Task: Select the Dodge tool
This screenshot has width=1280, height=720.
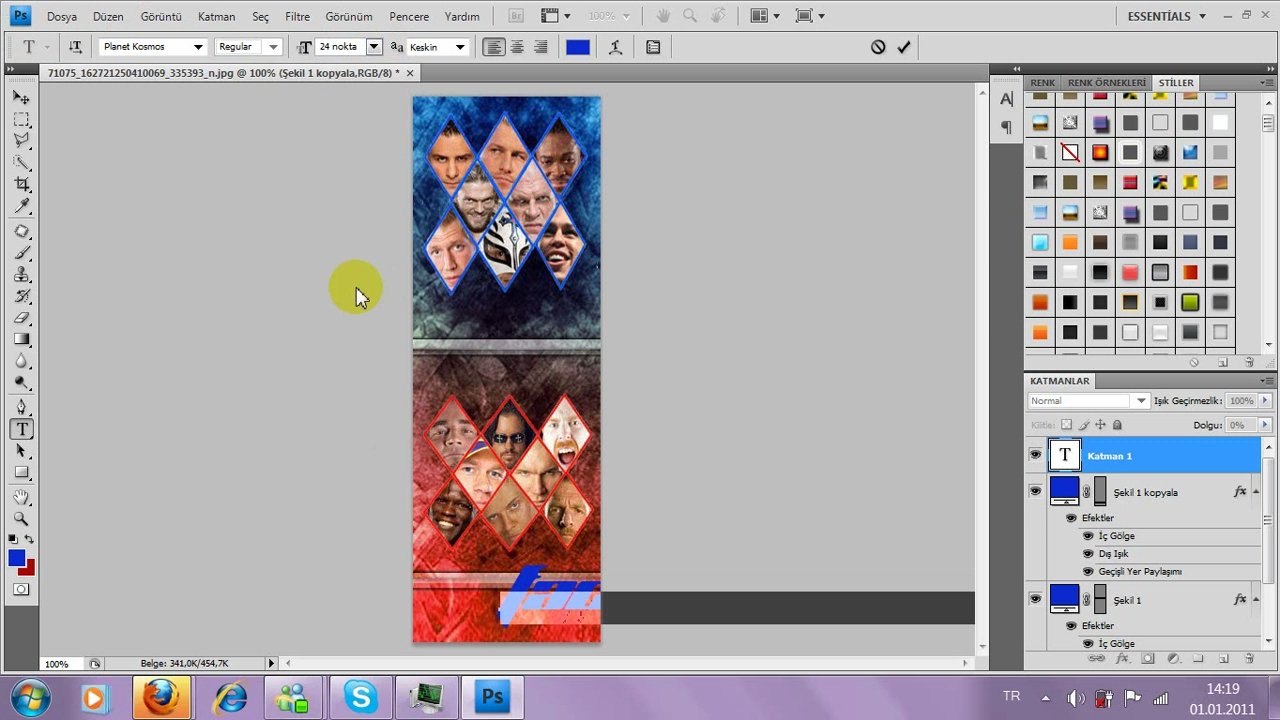Action: click(21, 383)
